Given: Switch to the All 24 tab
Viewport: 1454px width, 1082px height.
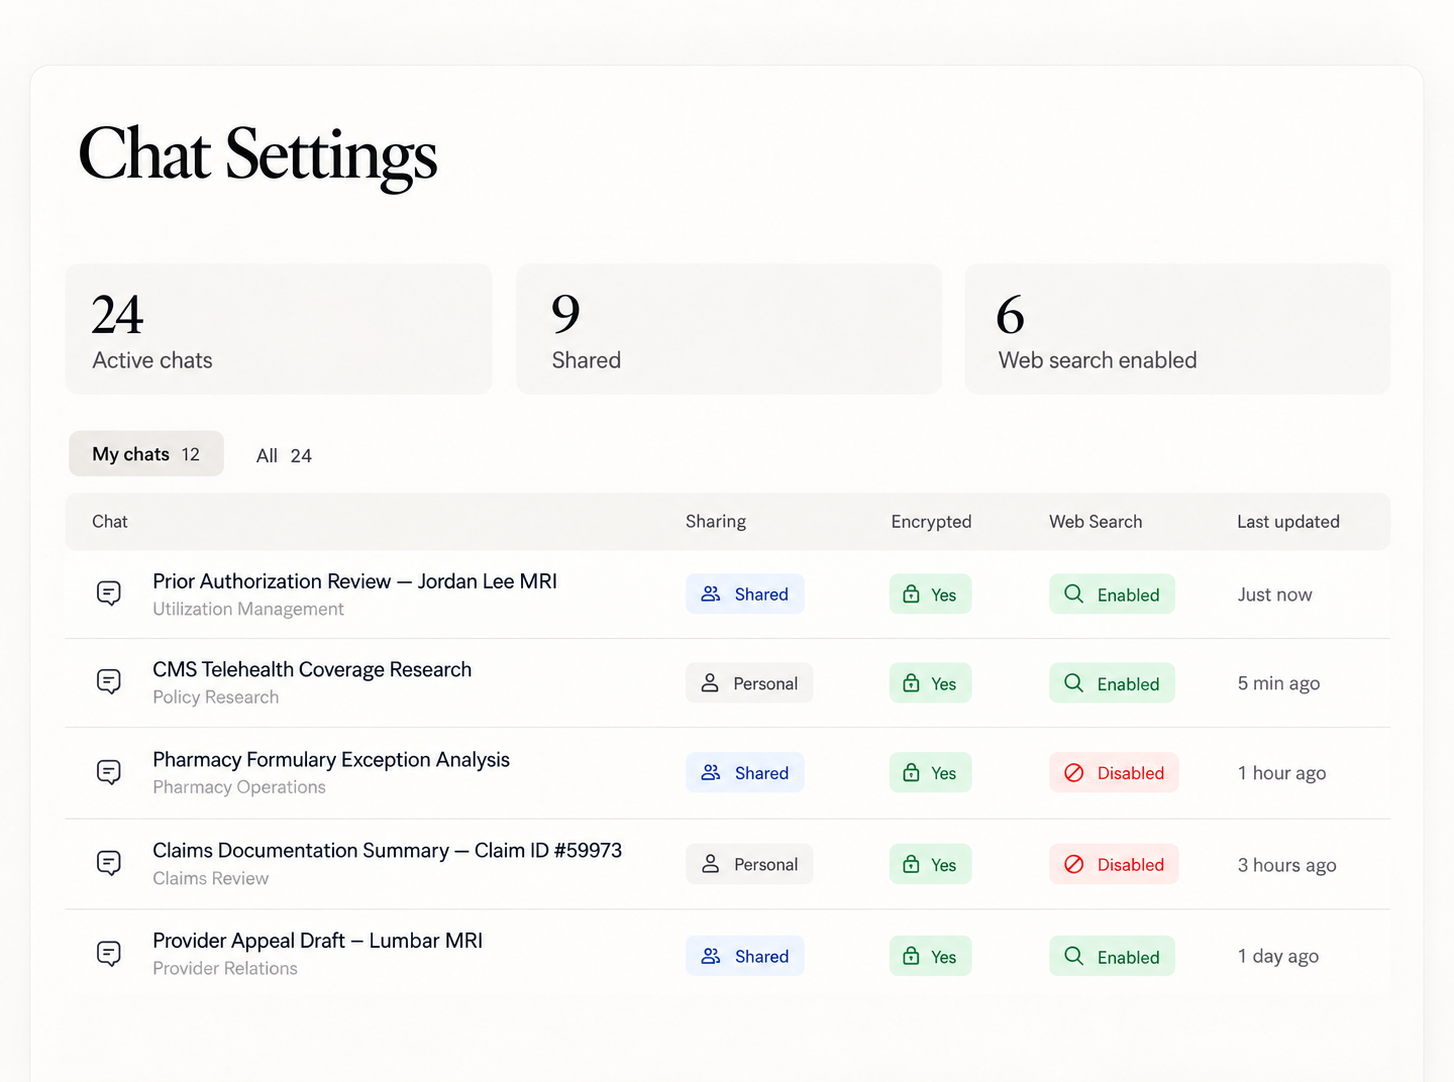Looking at the screenshot, I should (x=284, y=456).
